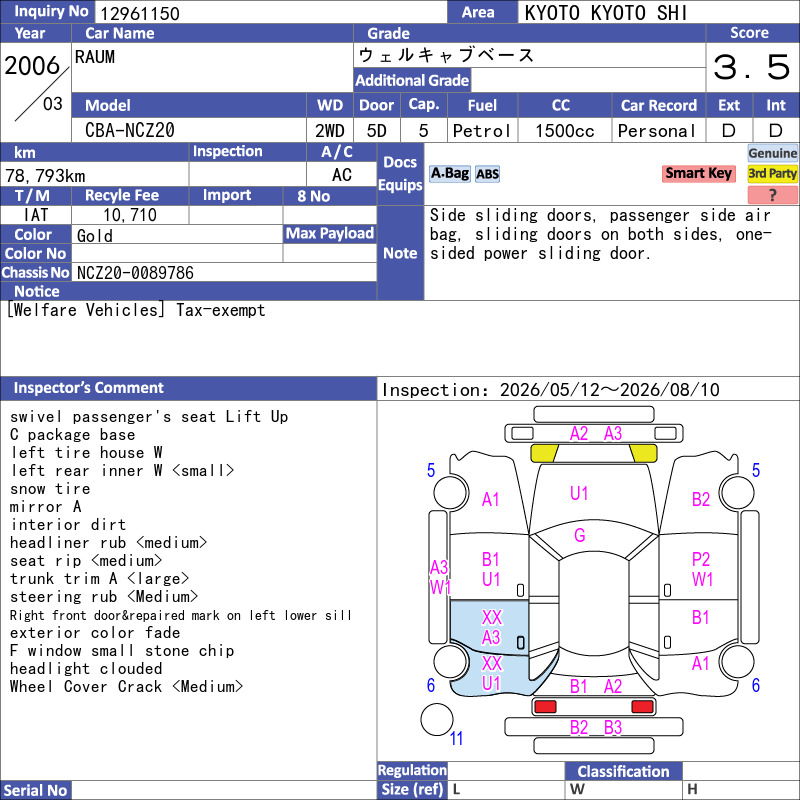The image size is (800, 800).
Task: Click the yellow left headlight on diagram
Action: tap(544, 453)
